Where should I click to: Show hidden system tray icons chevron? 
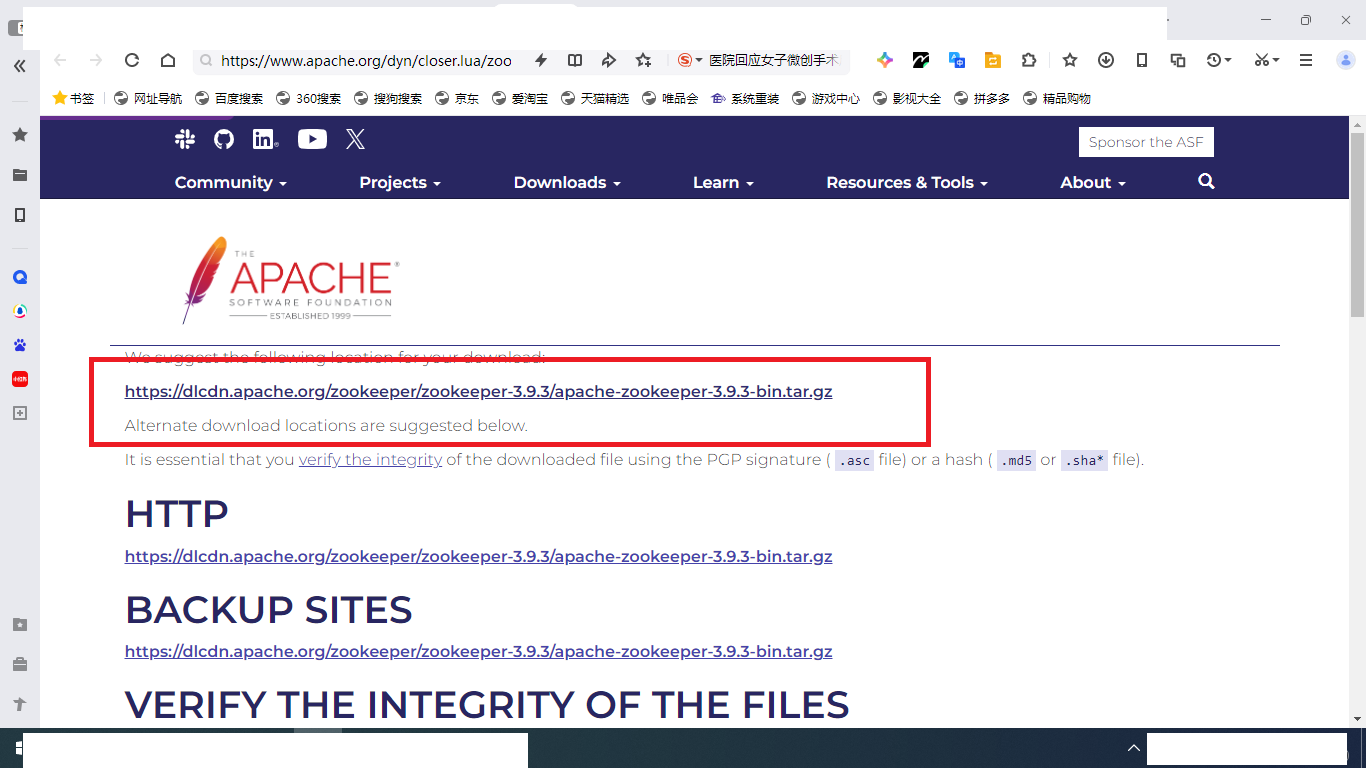click(x=1133, y=748)
